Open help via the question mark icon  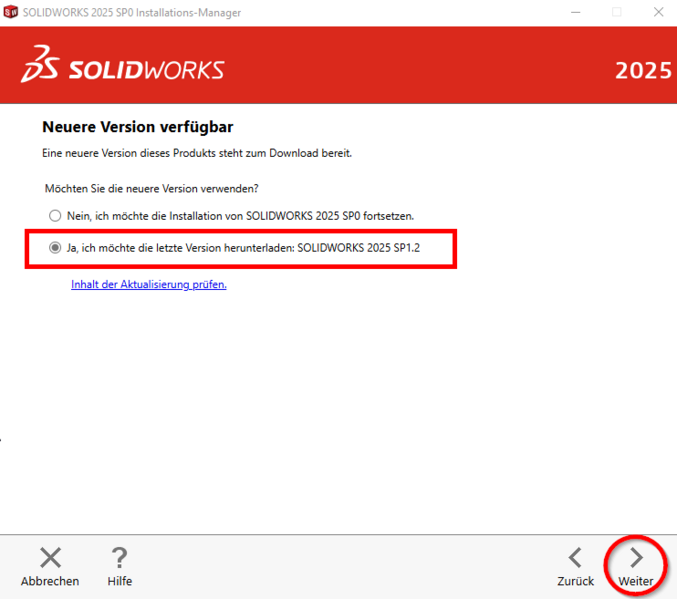(119, 557)
